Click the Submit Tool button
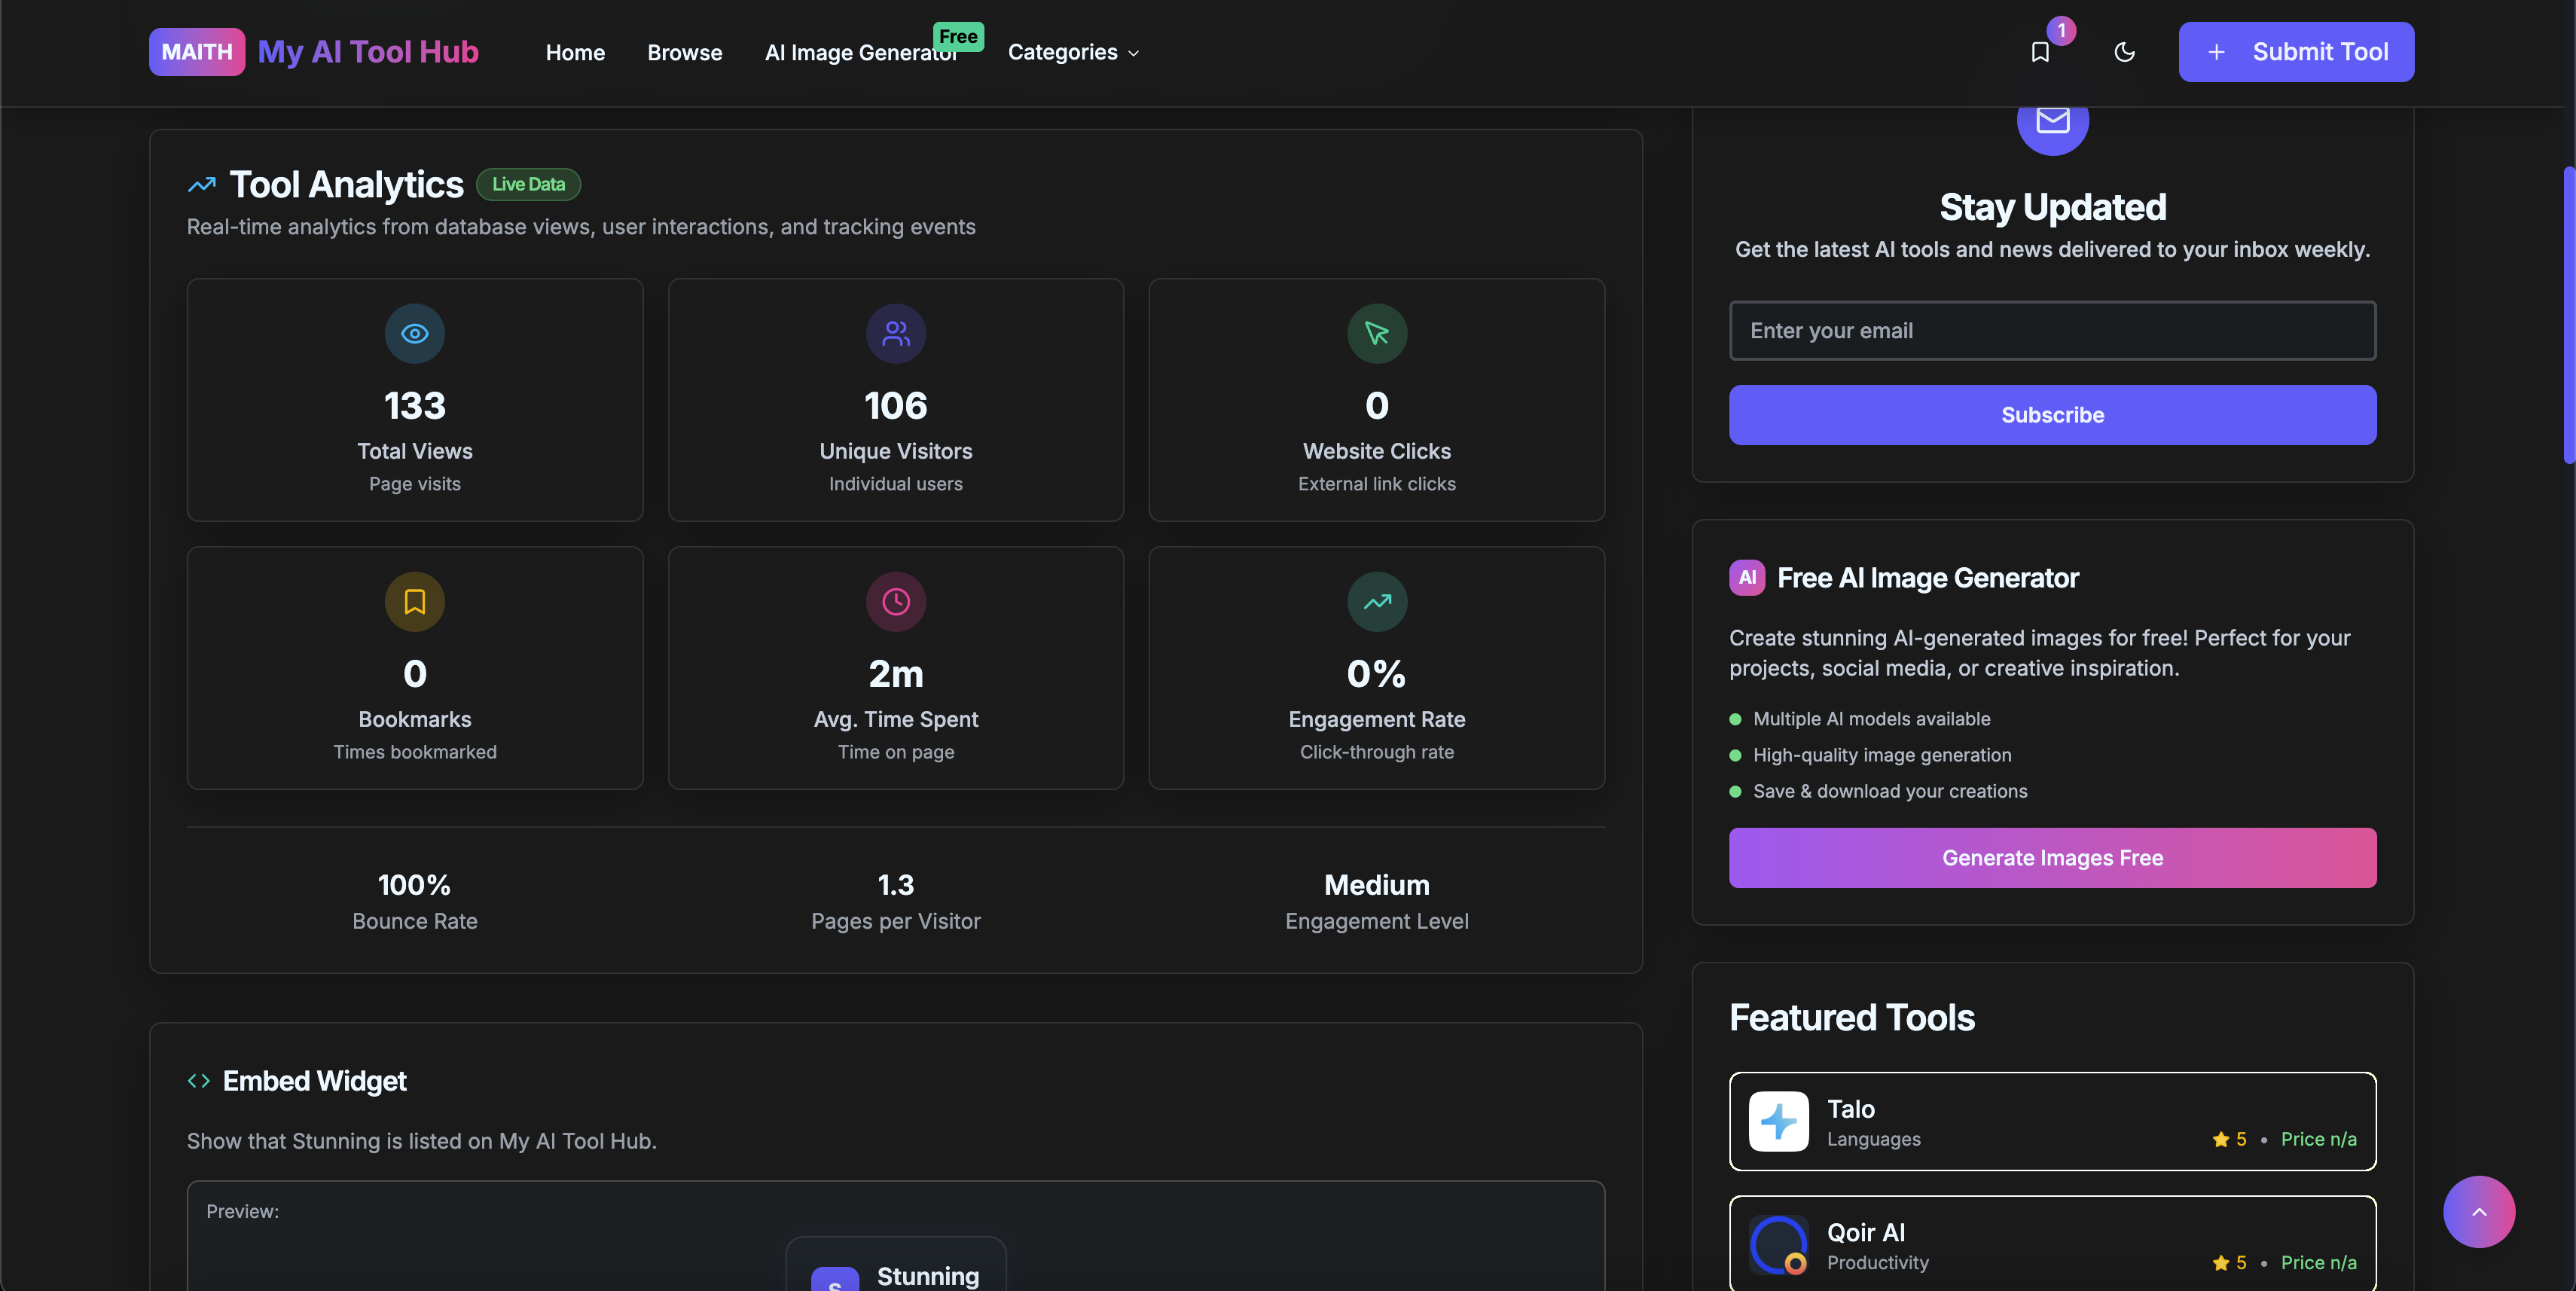The width and height of the screenshot is (2576, 1291). [x=2296, y=52]
